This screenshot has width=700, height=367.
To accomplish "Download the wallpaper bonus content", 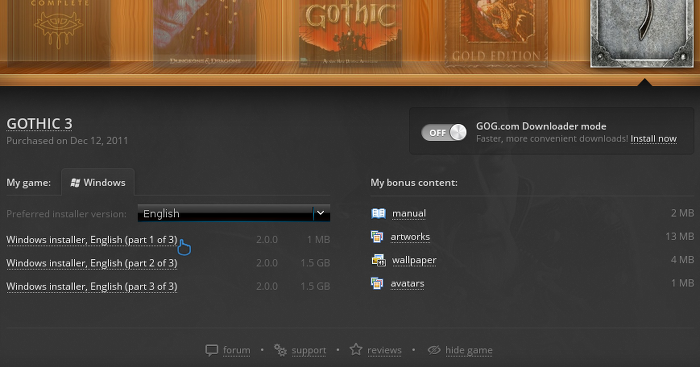I will (414, 260).
